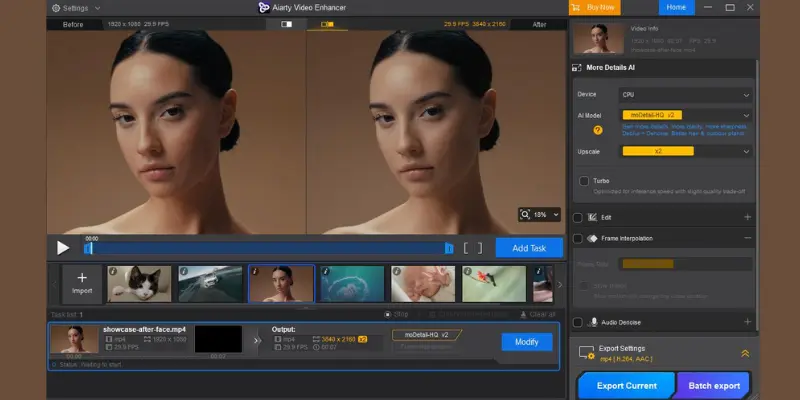Set the trim start bracket marker
Image resolution: width=800 pixels, height=400 pixels.
point(466,248)
